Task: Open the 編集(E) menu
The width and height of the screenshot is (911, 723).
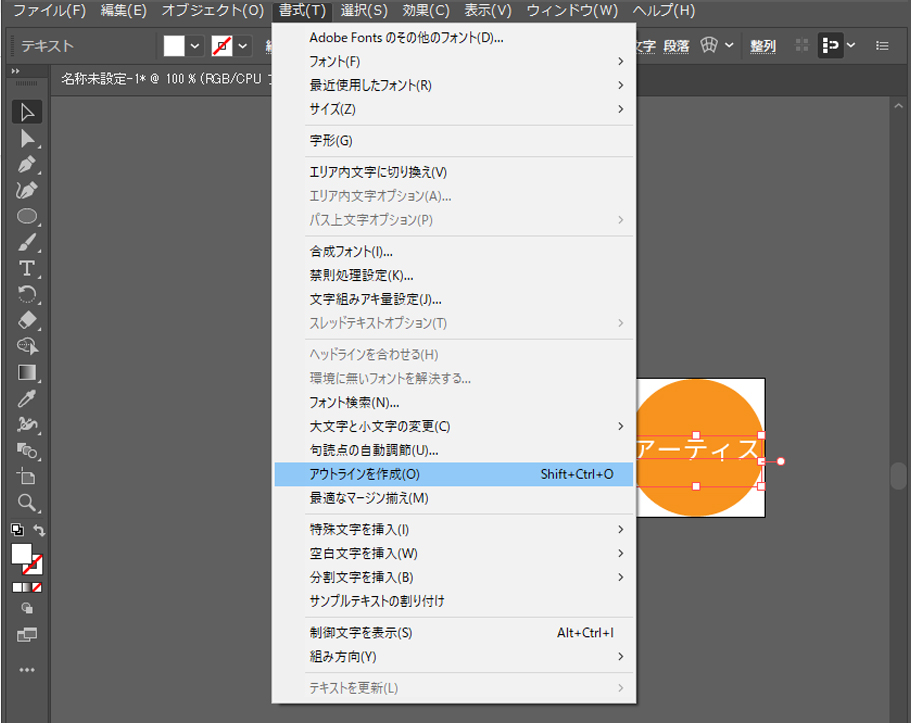Action: [x=124, y=10]
